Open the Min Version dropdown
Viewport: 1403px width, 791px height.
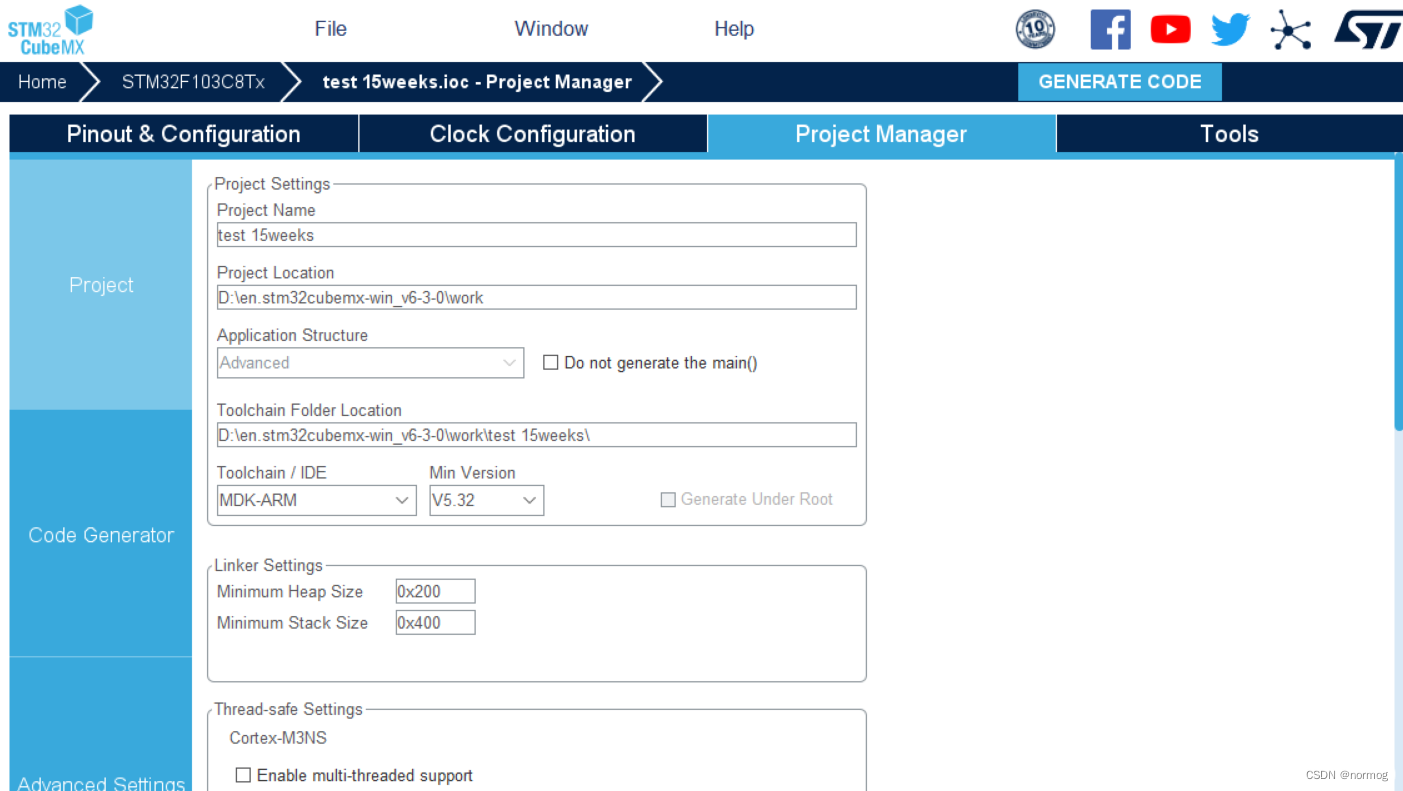[487, 500]
